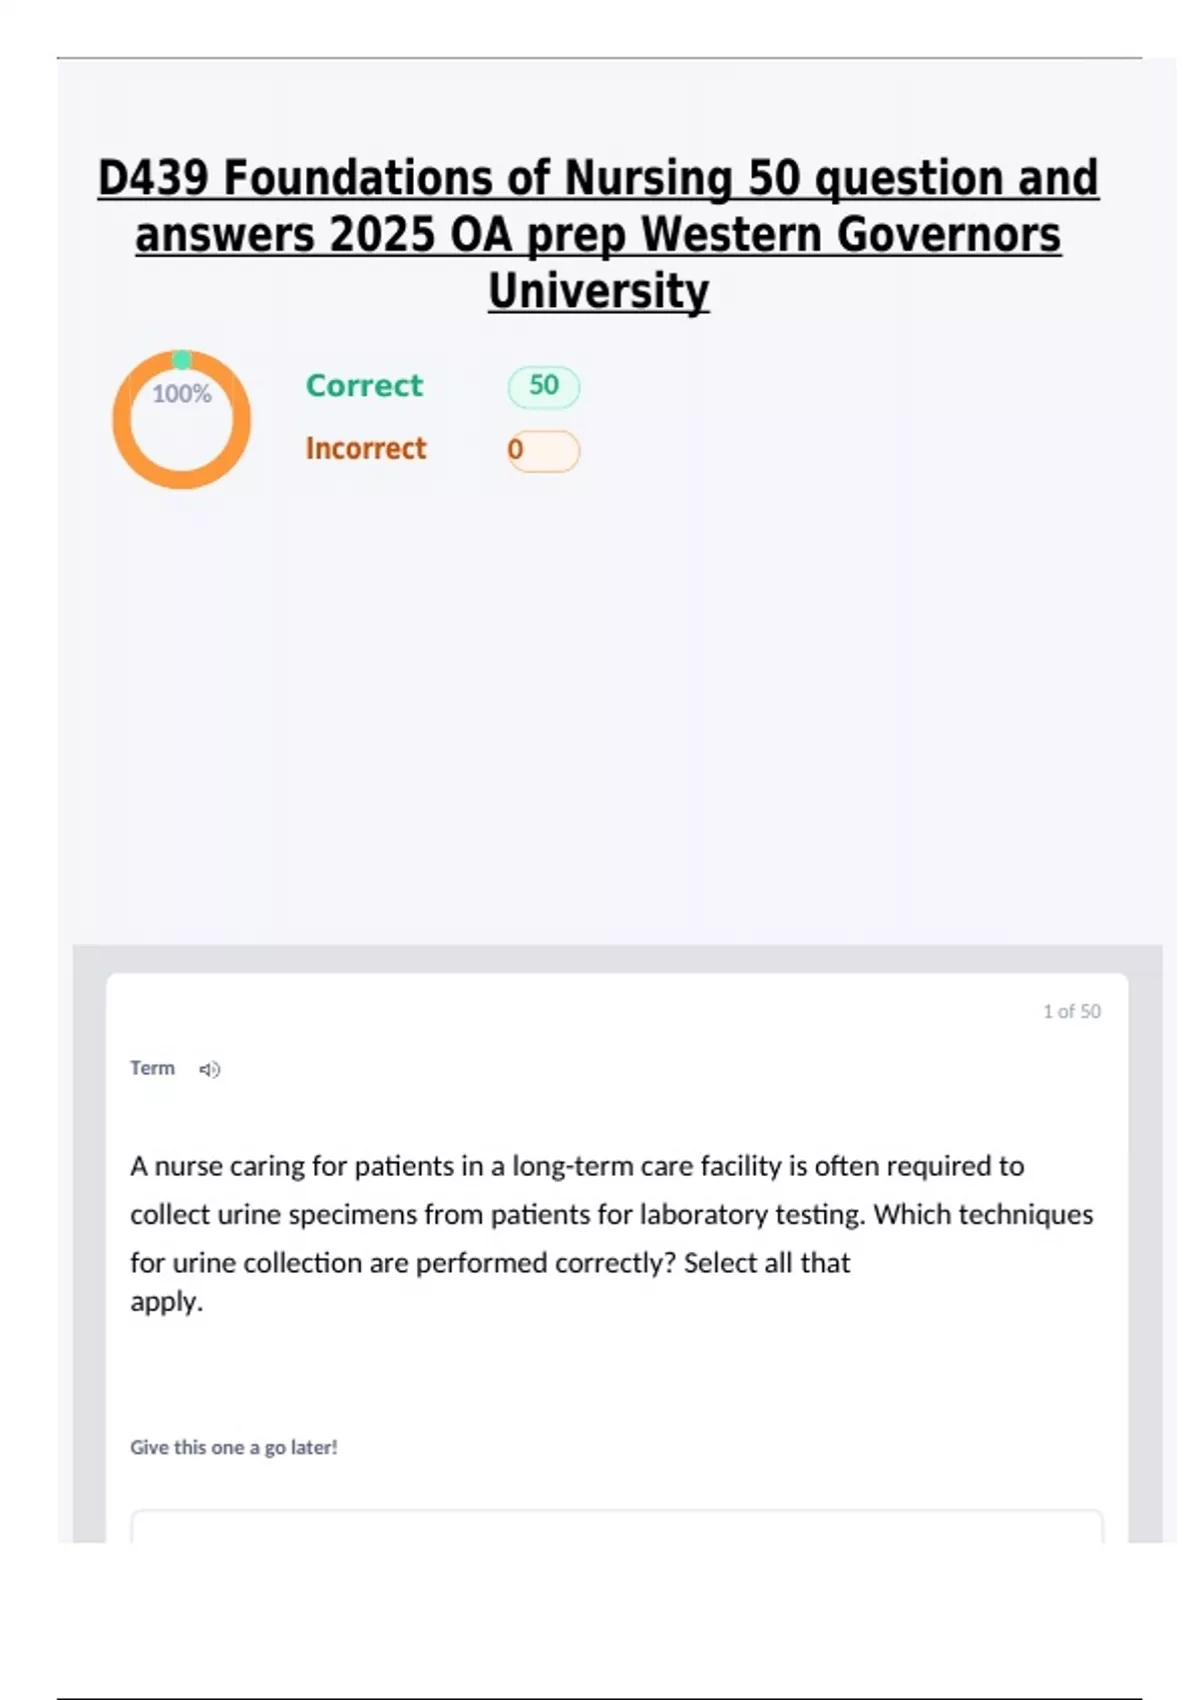
Task: Focus the answer box at the card bottom
Action: tap(617, 1526)
